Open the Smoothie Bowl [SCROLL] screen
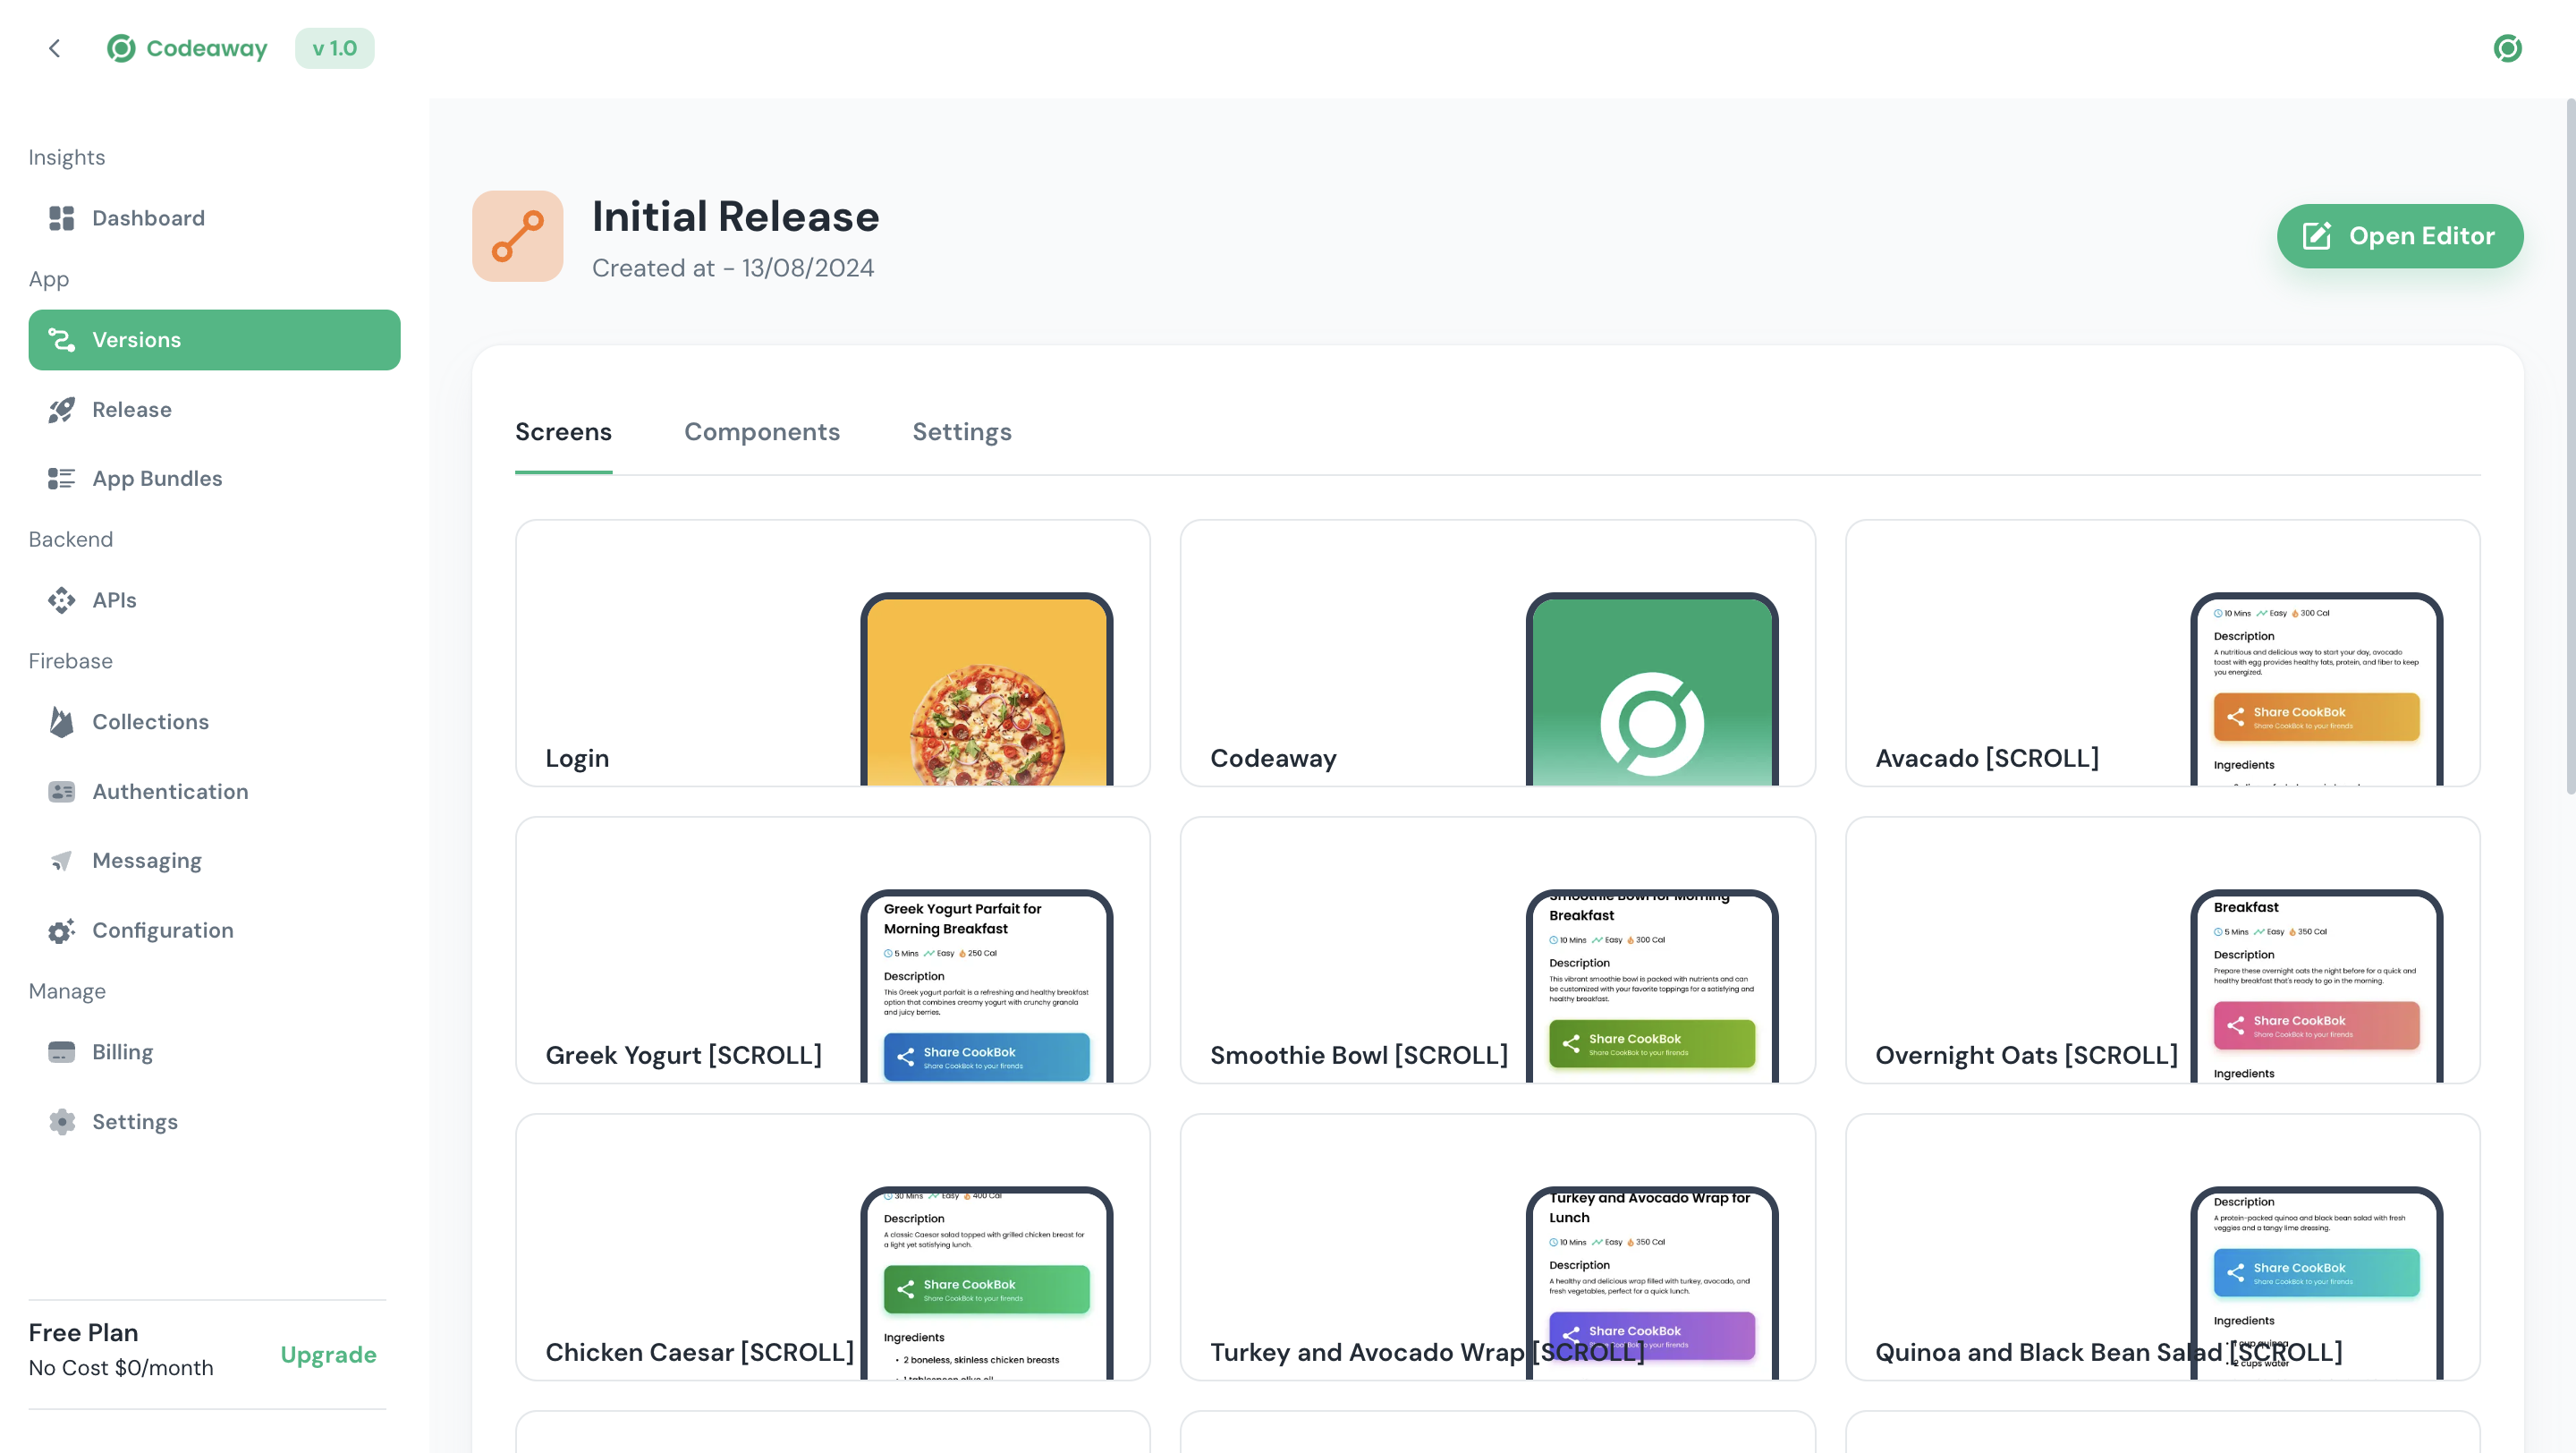The height and width of the screenshot is (1453, 2576). click(x=1497, y=950)
